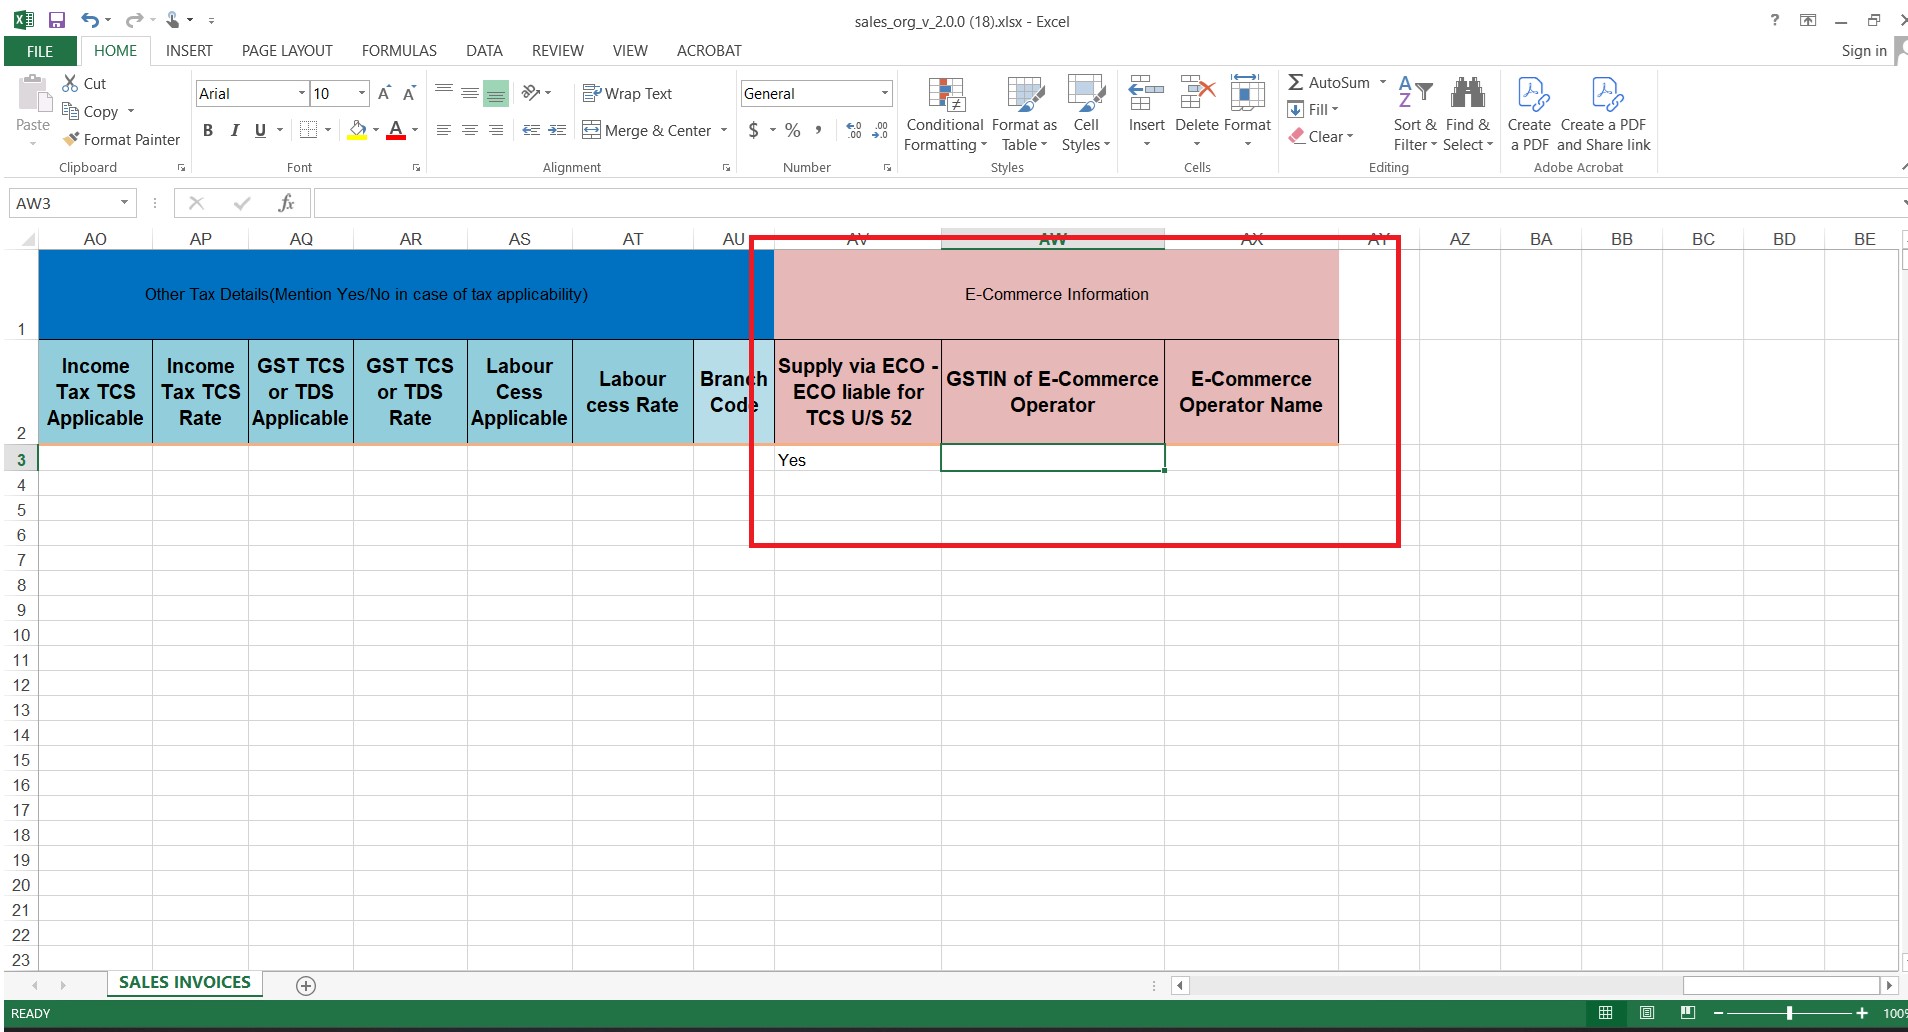
Task: Decrease decimal places
Action: 880,130
